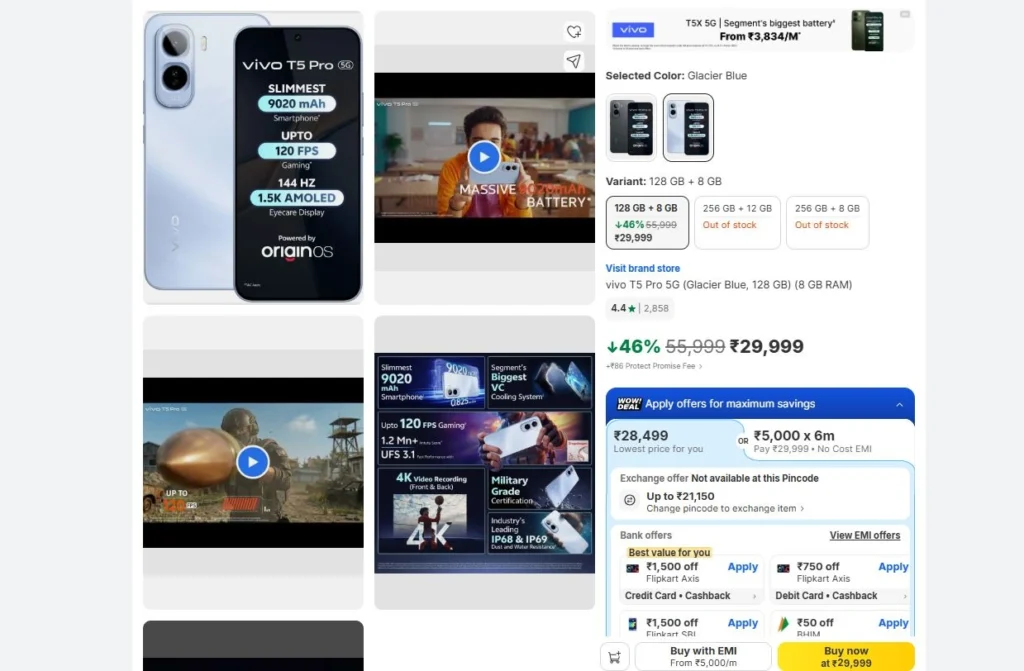
Task: Play the Massive Battery promo video
Action: click(484, 157)
